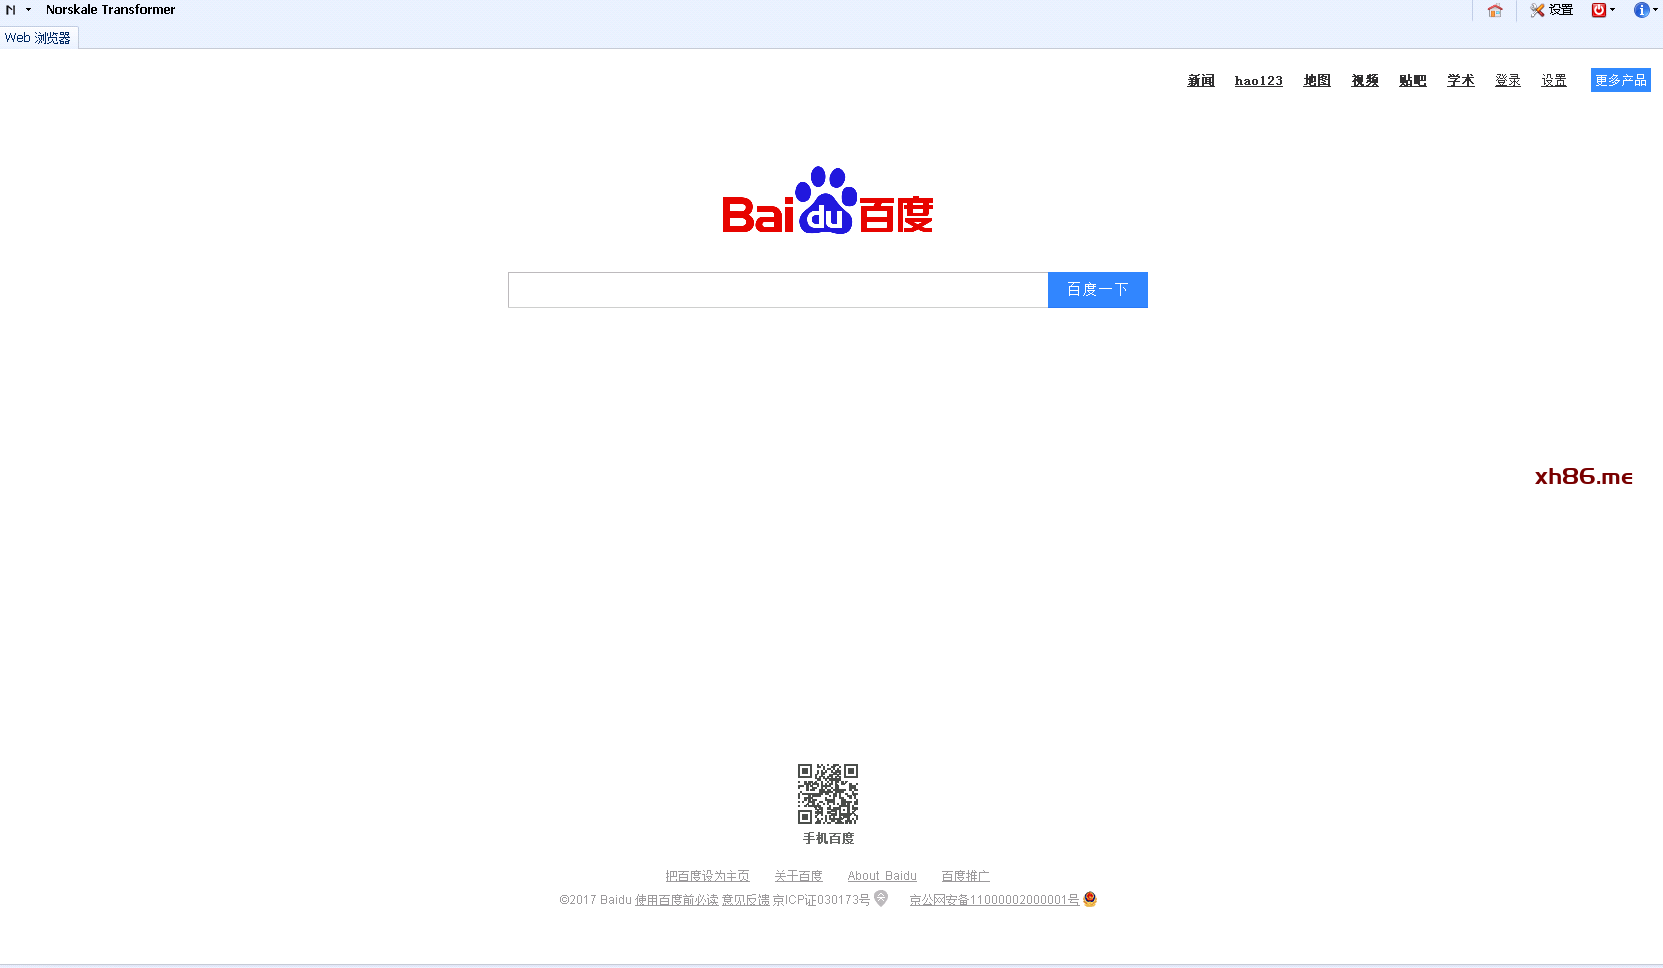Click the N application logo icon
This screenshot has width=1663, height=968.
pyautogui.click(x=11, y=10)
